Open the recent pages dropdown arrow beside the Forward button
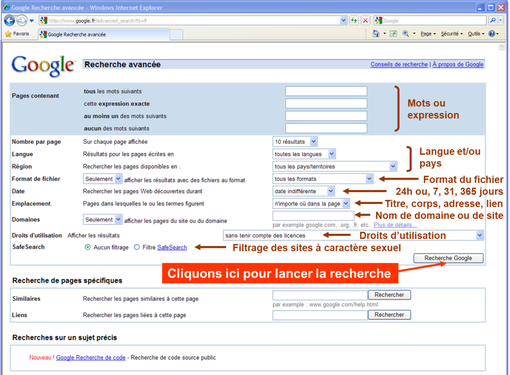This screenshot has height=375, width=510. pyautogui.click(x=32, y=21)
